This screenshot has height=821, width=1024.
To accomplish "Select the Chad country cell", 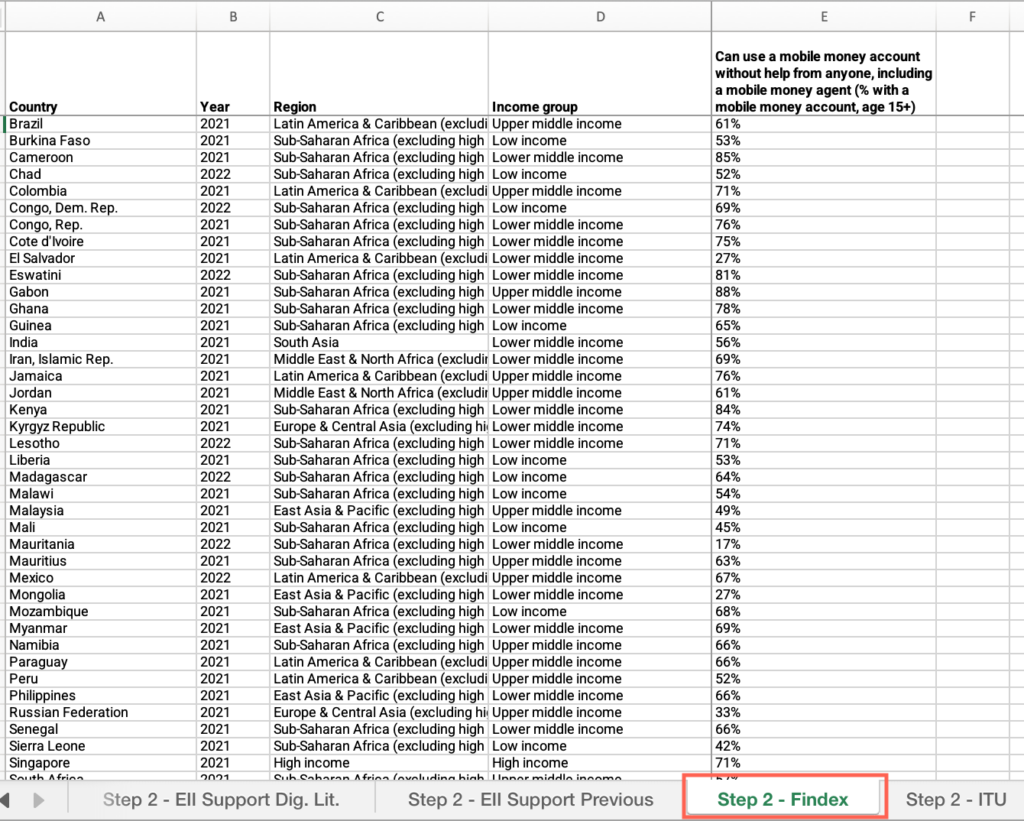I will [101, 174].
